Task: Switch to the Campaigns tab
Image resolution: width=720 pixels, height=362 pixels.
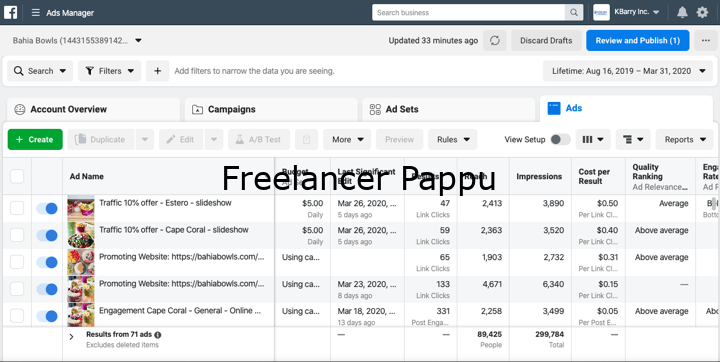Action: [271, 109]
